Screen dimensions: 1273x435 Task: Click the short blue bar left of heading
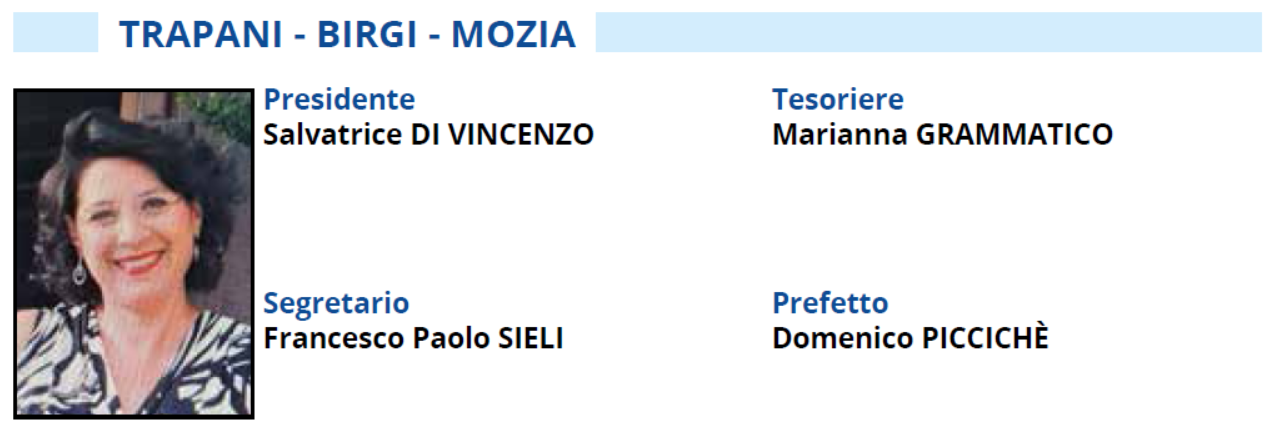pyautogui.click(x=55, y=33)
